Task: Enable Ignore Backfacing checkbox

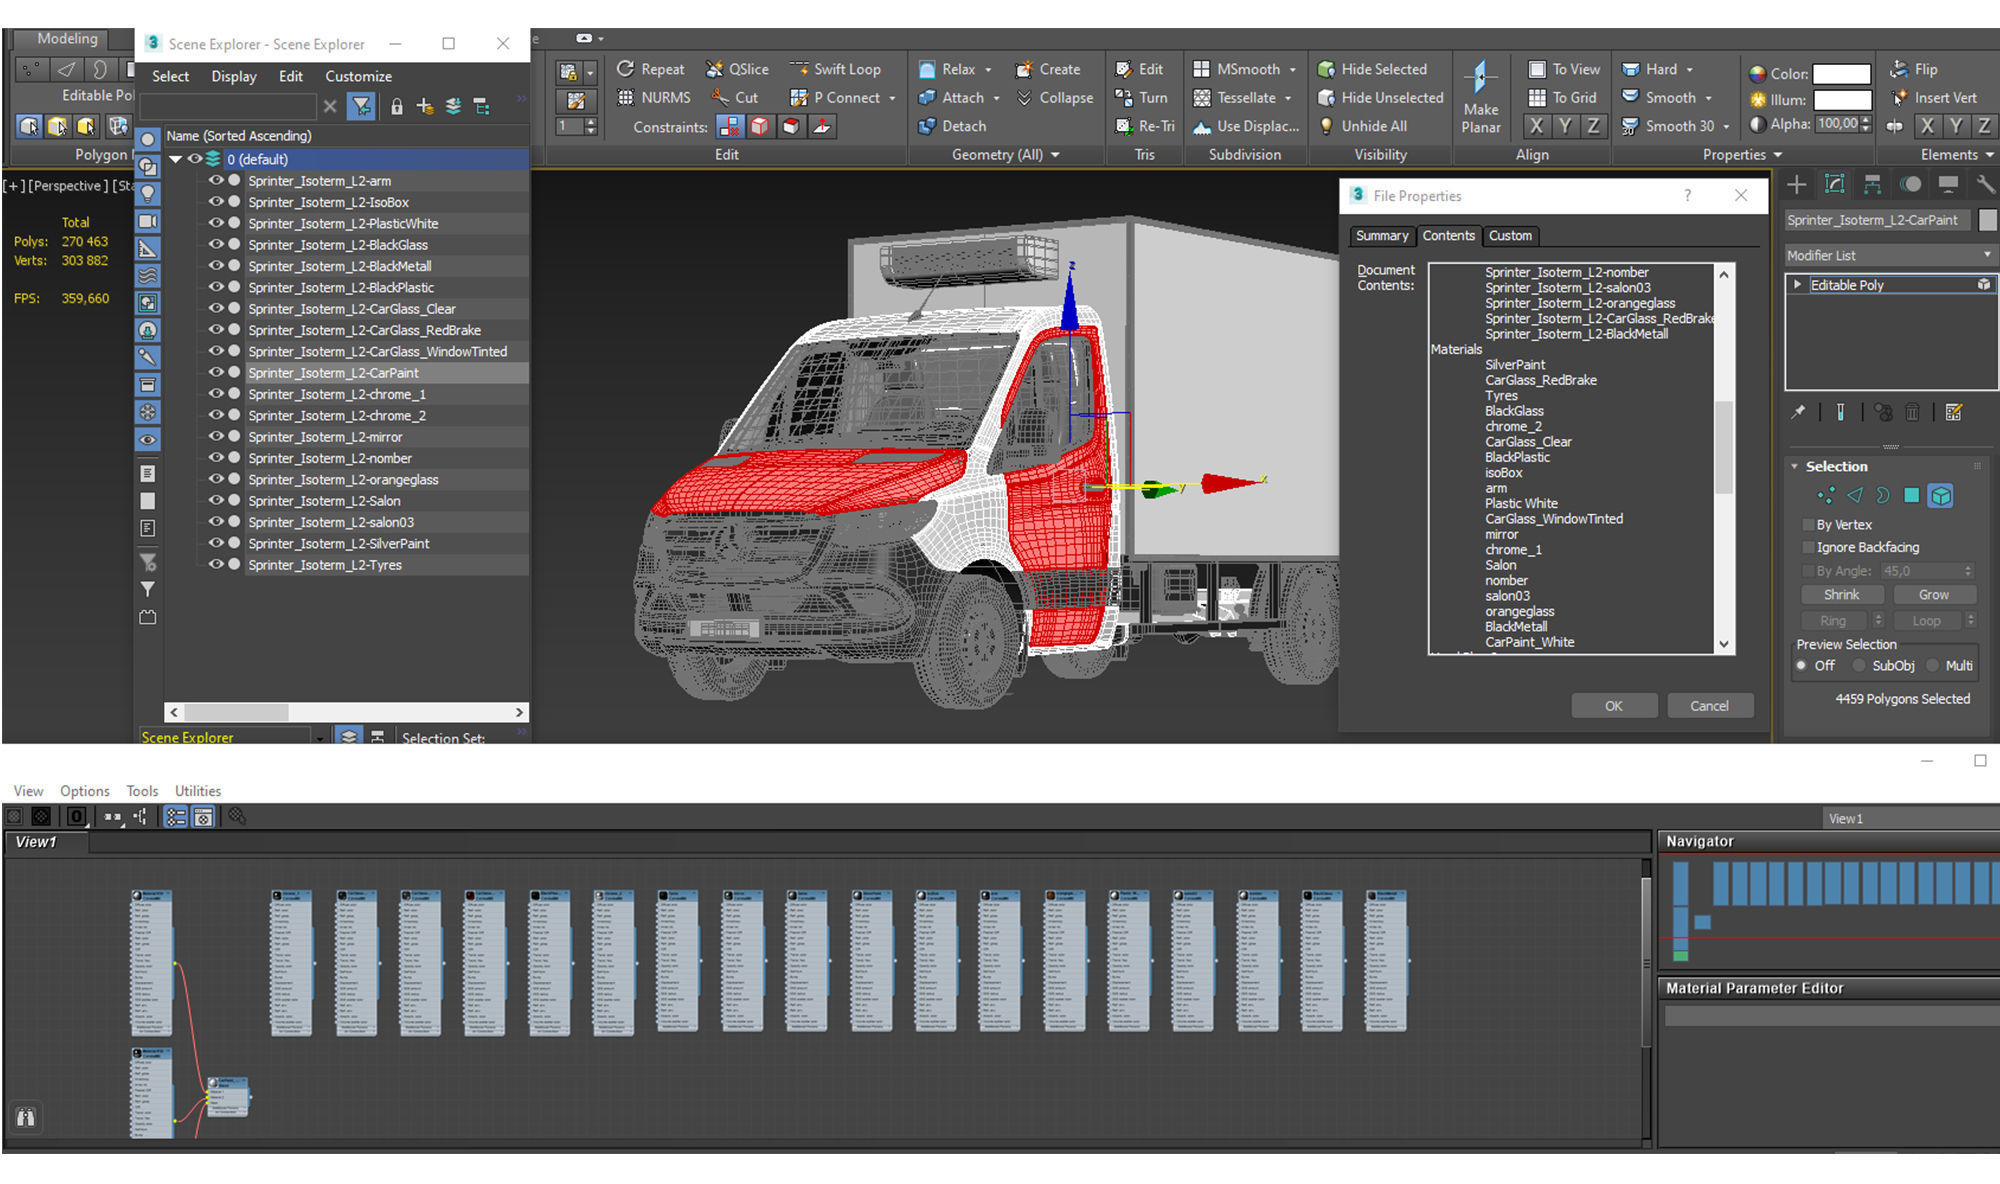Action: (x=1808, y=548)
